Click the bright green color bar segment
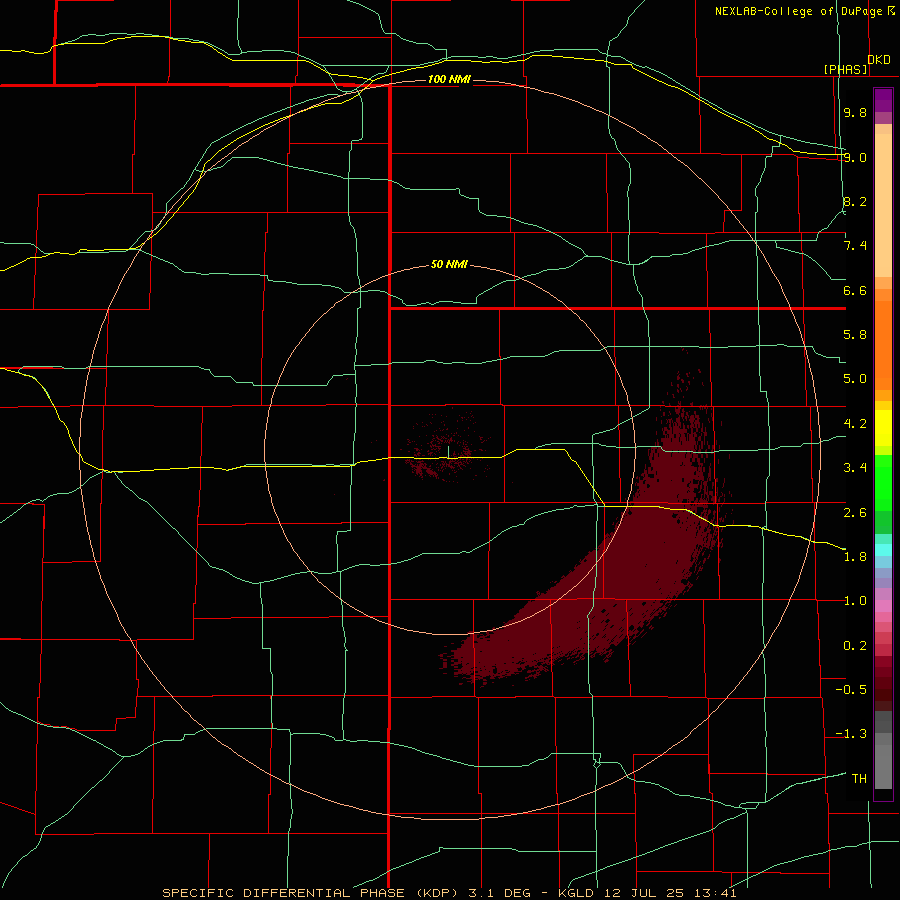 883,483
